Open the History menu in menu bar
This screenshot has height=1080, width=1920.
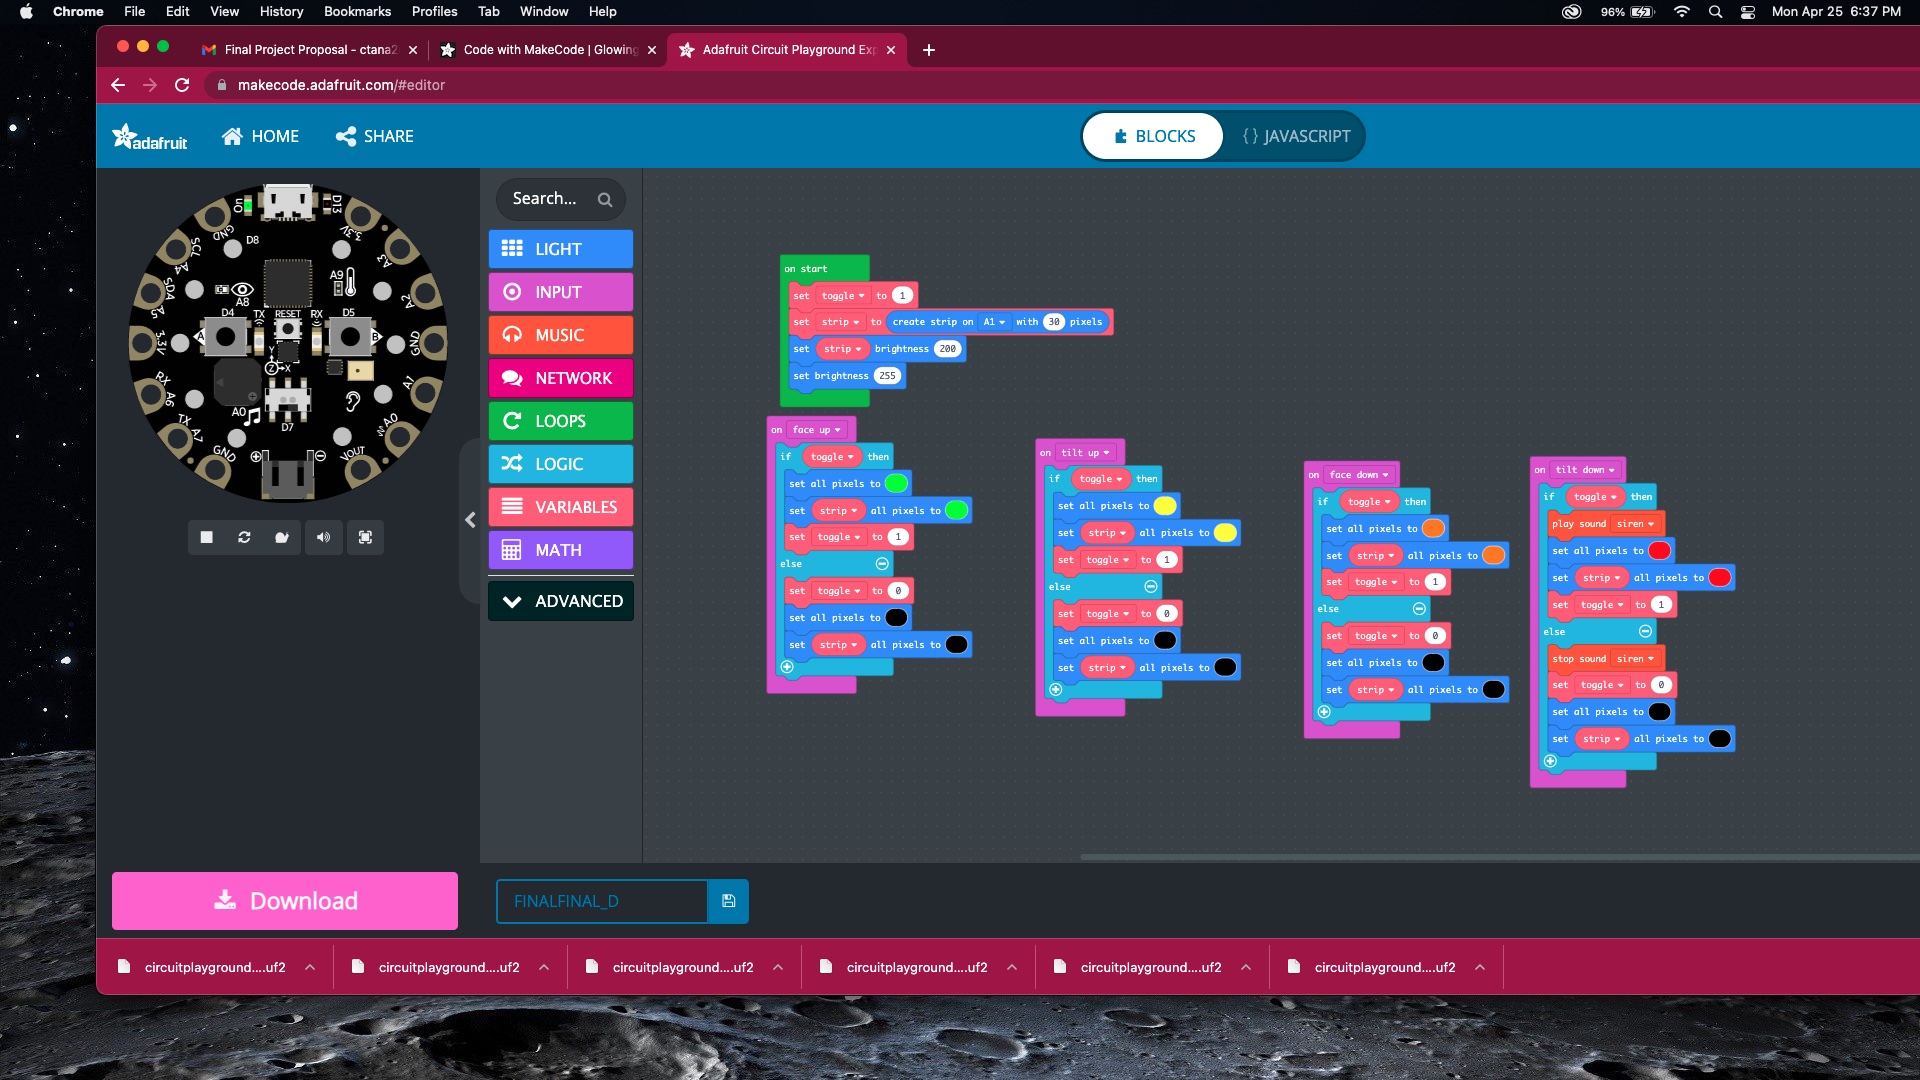[281, 11]
